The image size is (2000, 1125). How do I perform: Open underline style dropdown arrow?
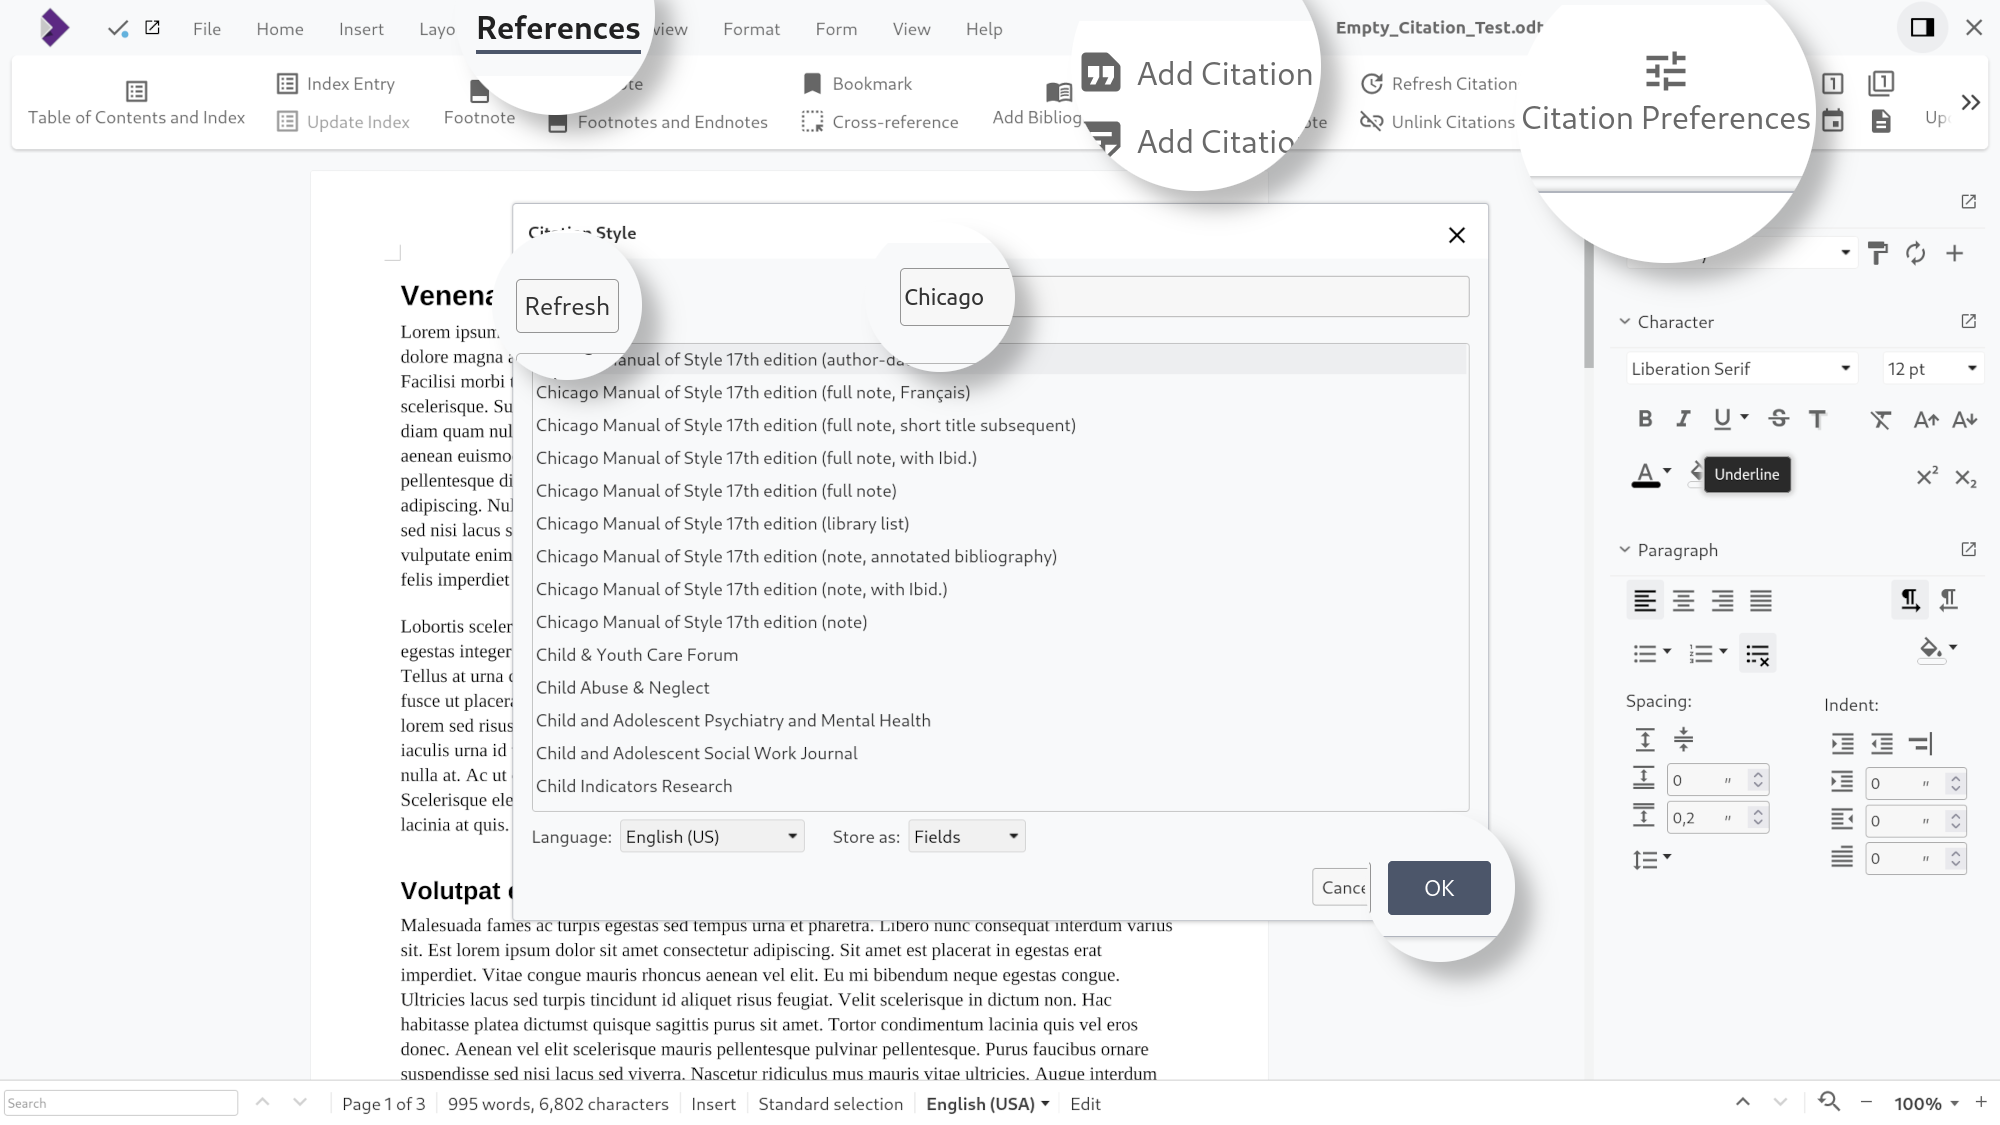coord(1745,417)
